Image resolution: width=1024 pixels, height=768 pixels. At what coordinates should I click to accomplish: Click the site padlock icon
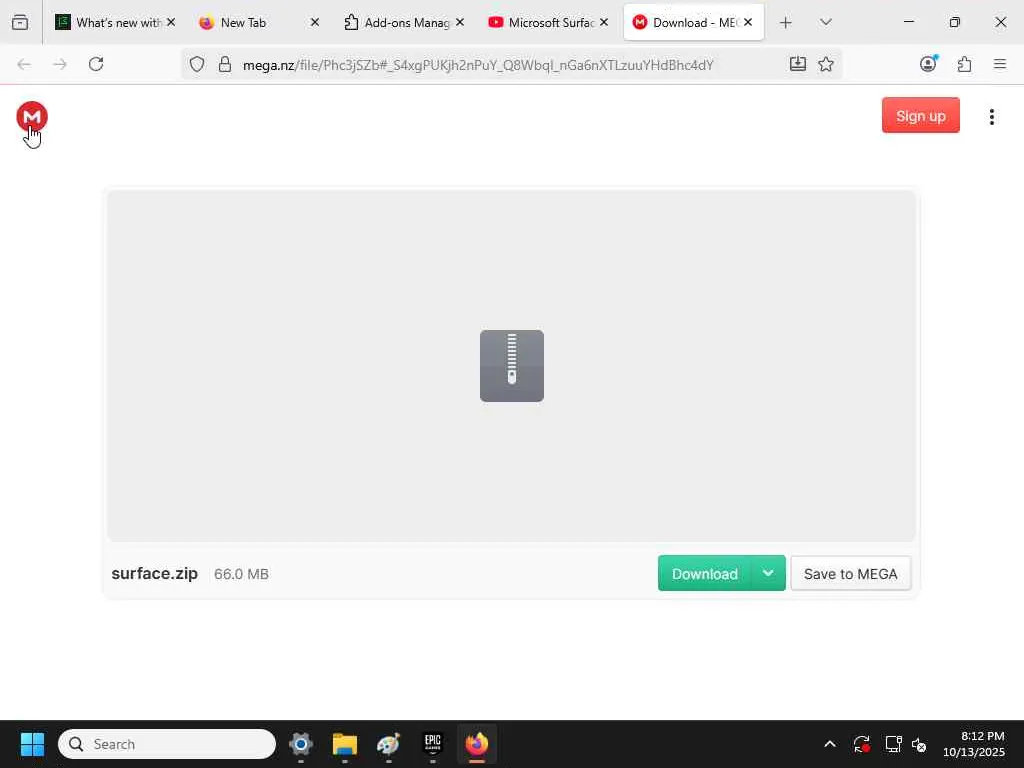225,64
